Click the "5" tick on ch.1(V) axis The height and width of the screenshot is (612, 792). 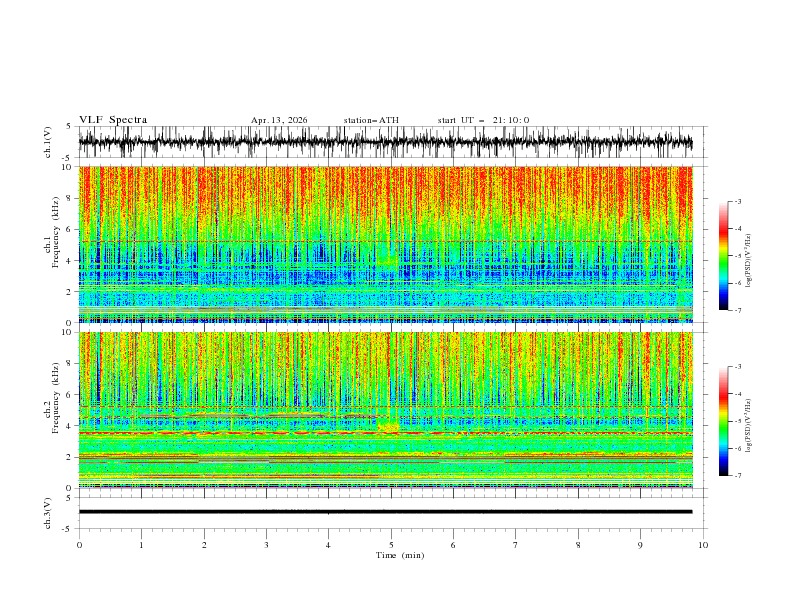pos(69,127)
